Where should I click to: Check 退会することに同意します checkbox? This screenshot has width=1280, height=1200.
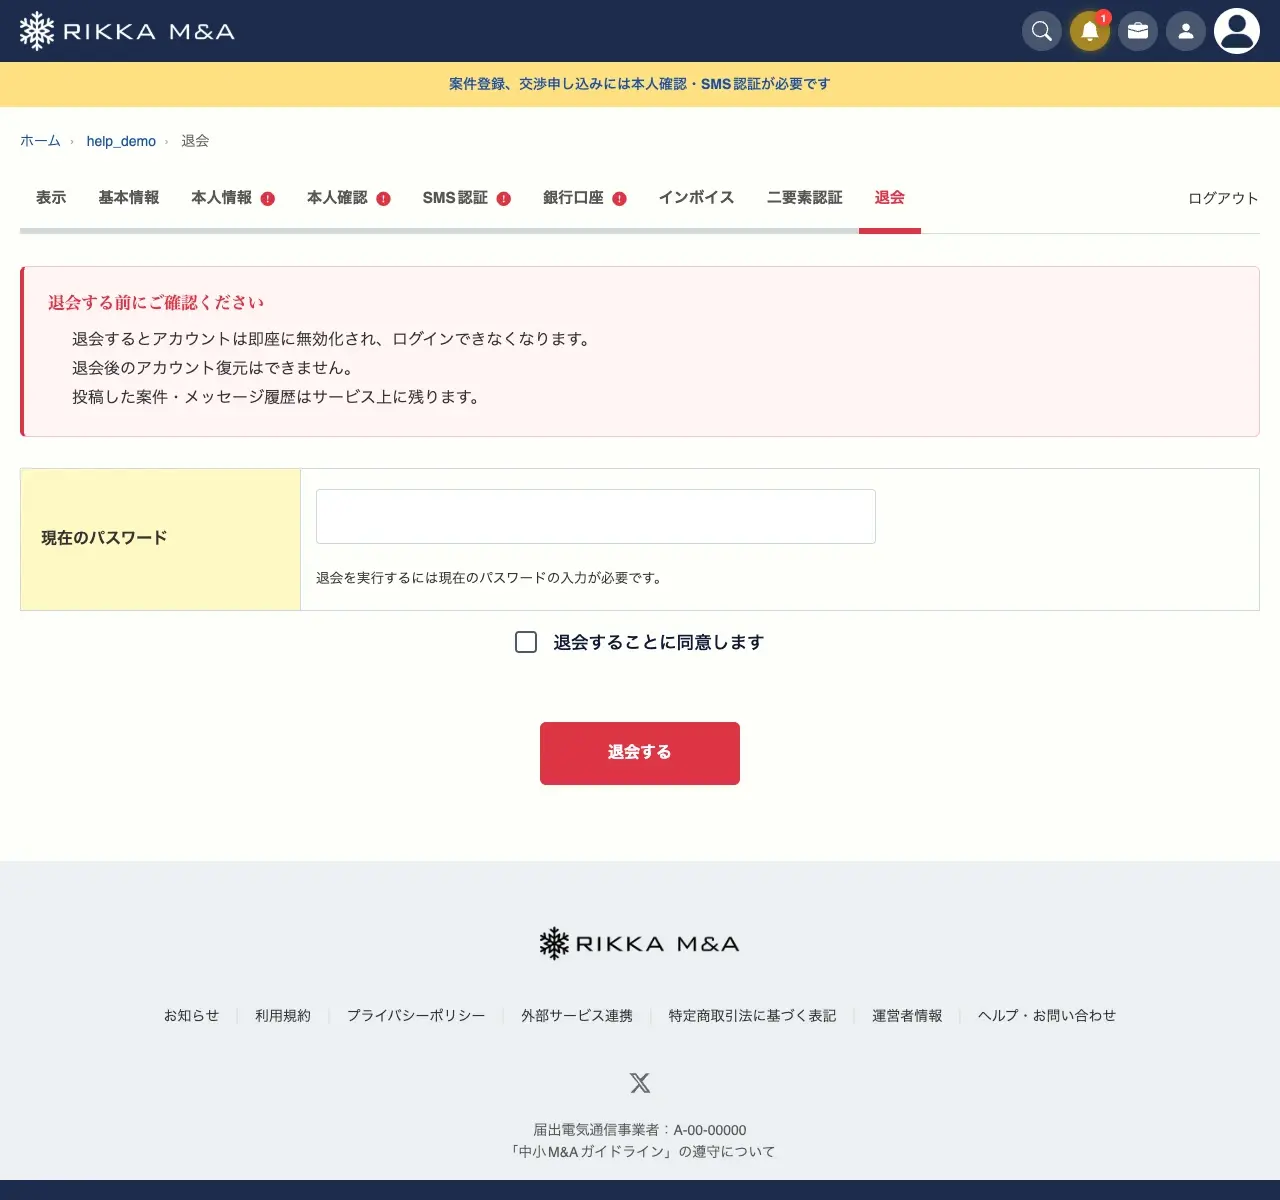point(526,642)
